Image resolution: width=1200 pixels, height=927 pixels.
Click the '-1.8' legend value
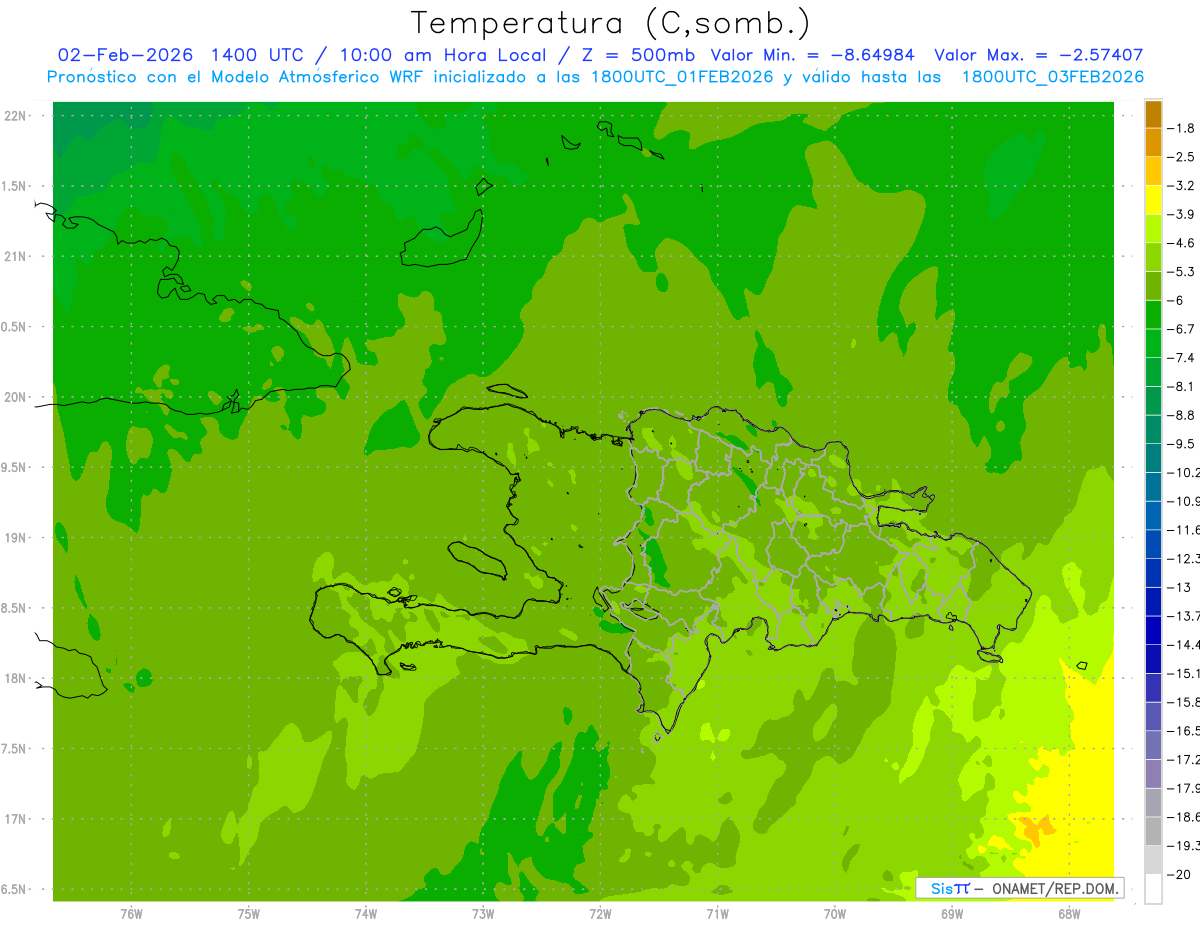[x=1182, y=128]
